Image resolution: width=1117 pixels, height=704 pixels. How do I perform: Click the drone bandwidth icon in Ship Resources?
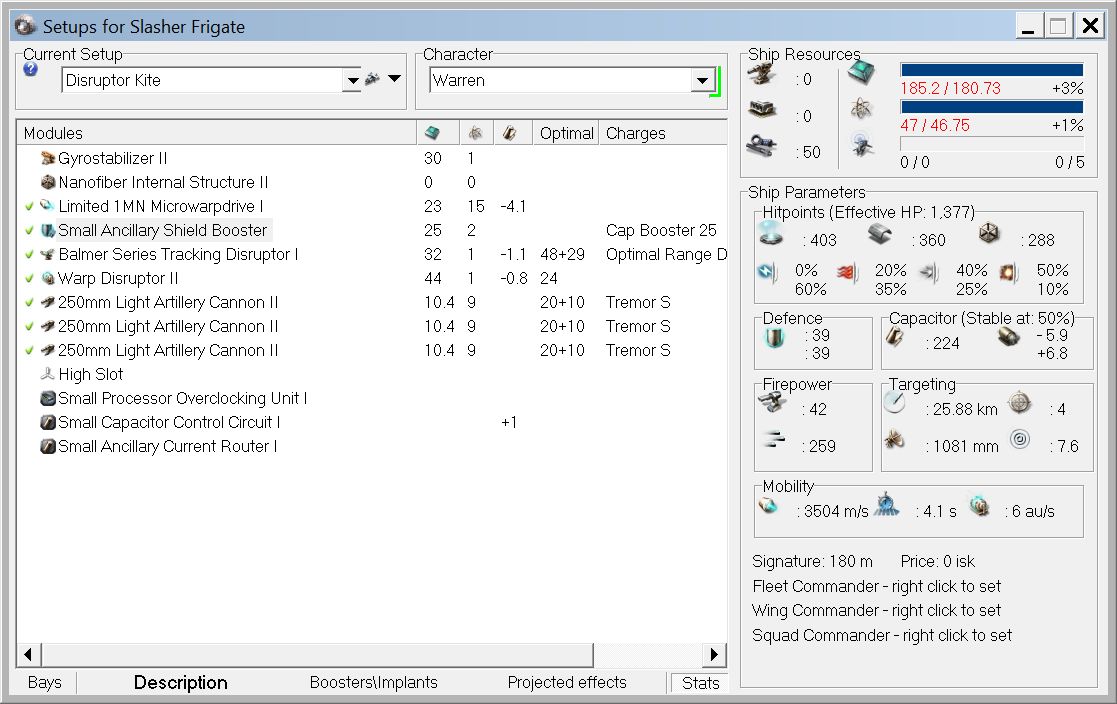(x=862, y=145)
